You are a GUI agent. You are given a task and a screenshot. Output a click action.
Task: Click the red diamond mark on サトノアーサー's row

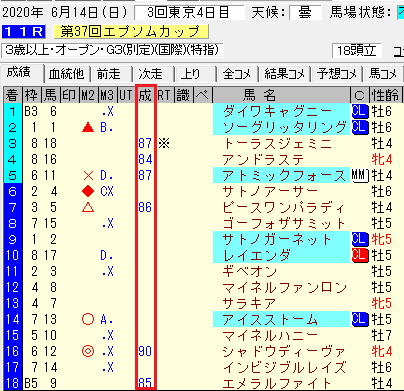(88, 191)
